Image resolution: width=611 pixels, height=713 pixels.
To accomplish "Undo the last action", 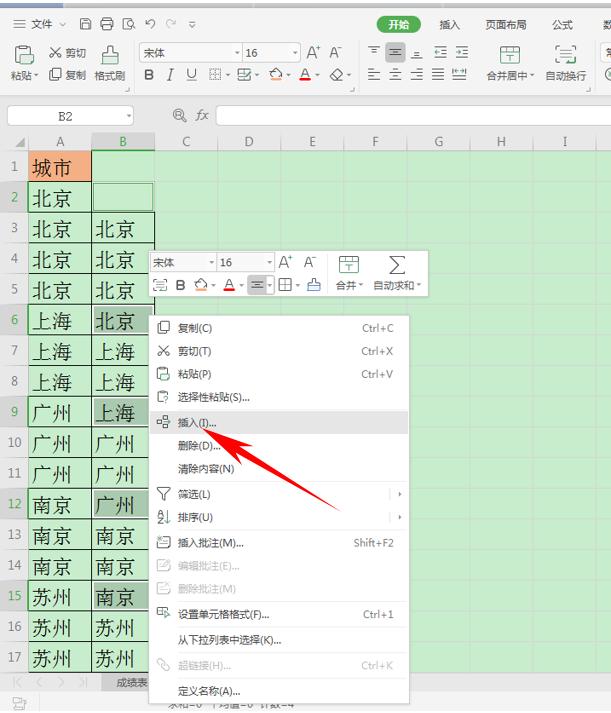I will pyautogui.click(x=150, y=24).
